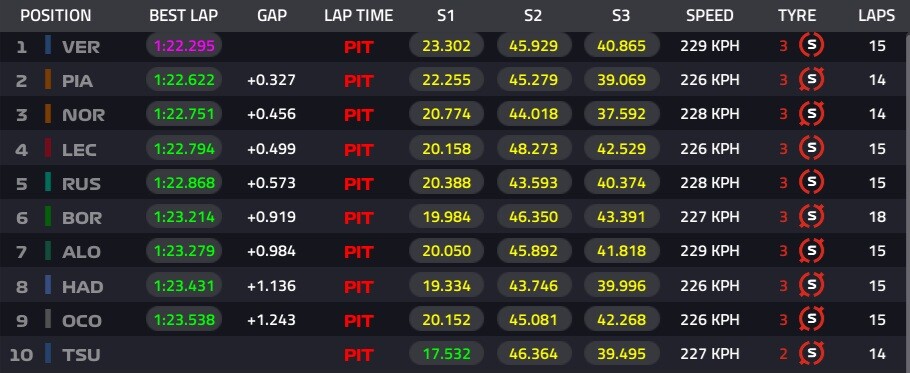Click the orange team color bar beside NOR
This screenshot has height=373, width=910.
48,114
